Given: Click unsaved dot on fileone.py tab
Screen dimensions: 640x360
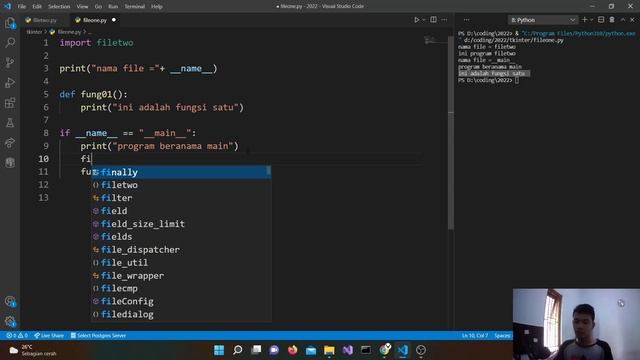Looking at the screenshot, I should [x=114, y=20].
